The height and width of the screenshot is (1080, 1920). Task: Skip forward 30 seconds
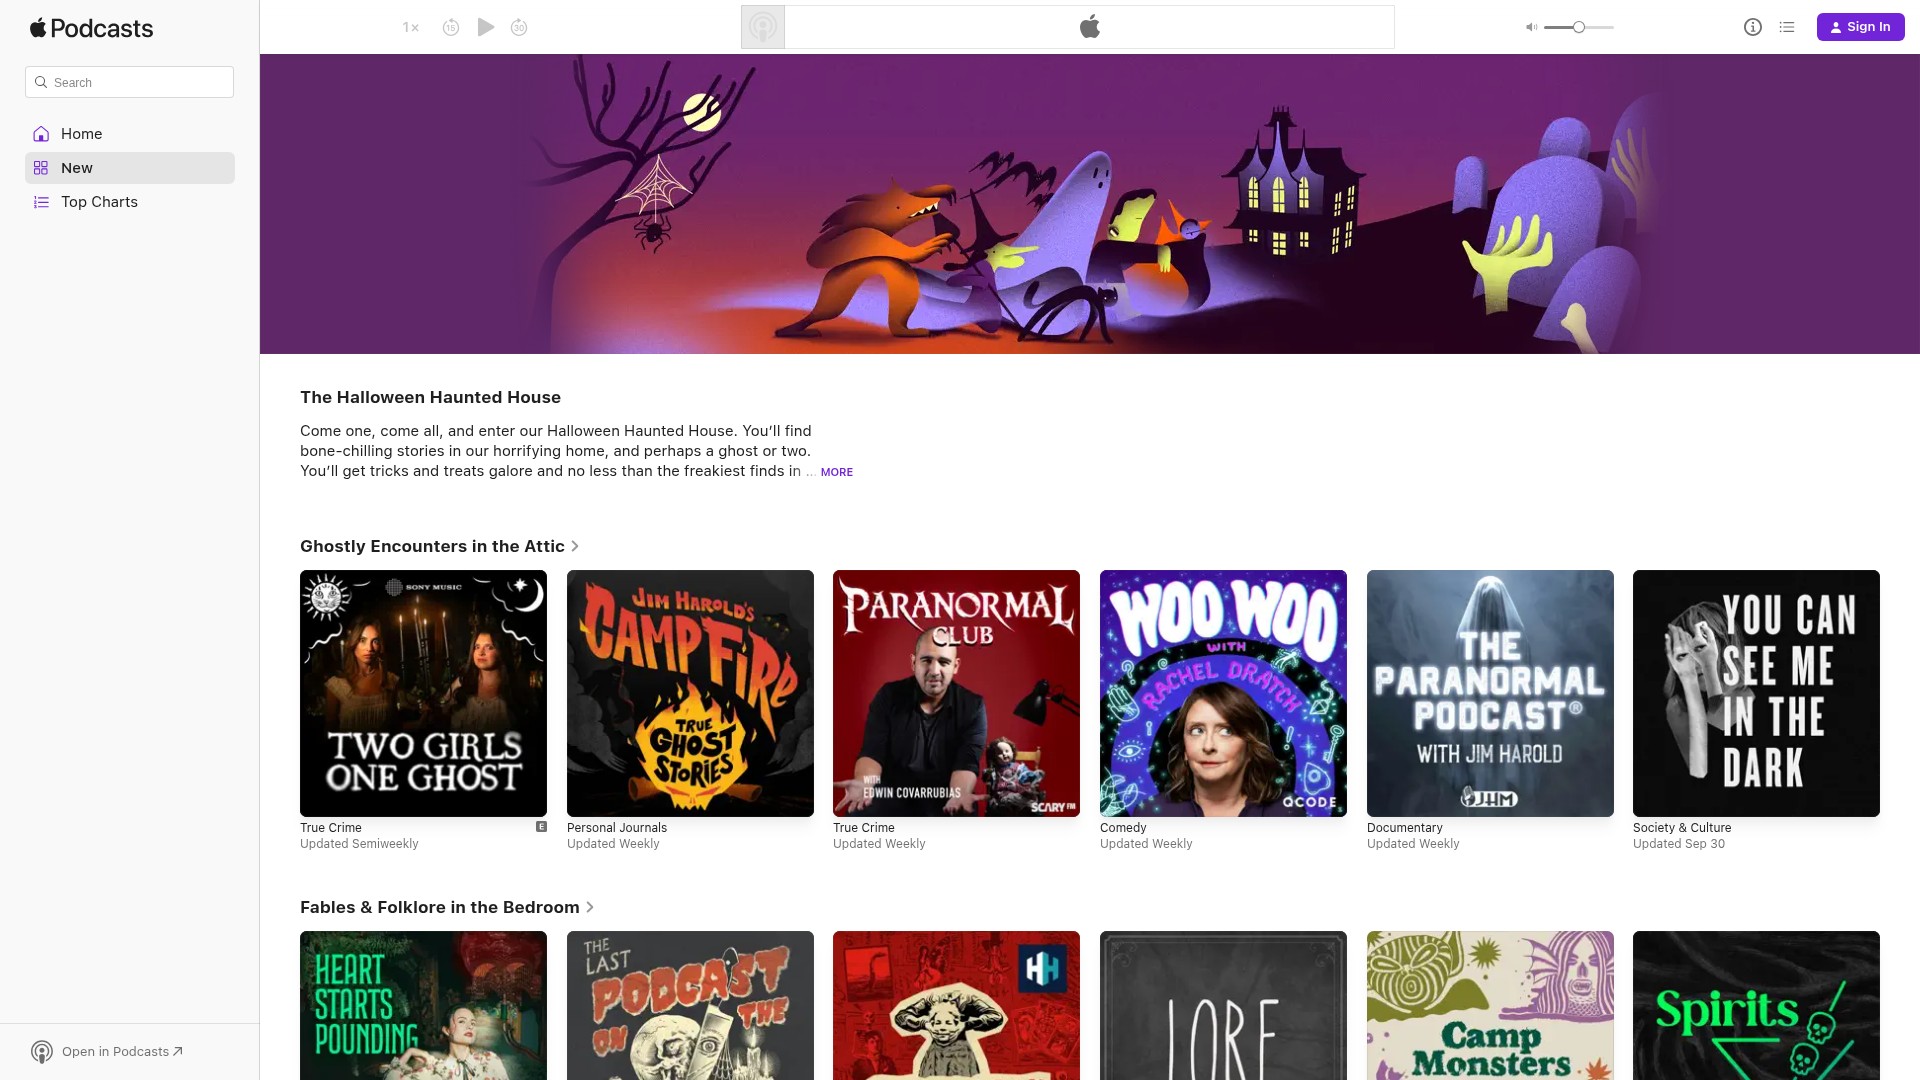[x=519, y=27]
